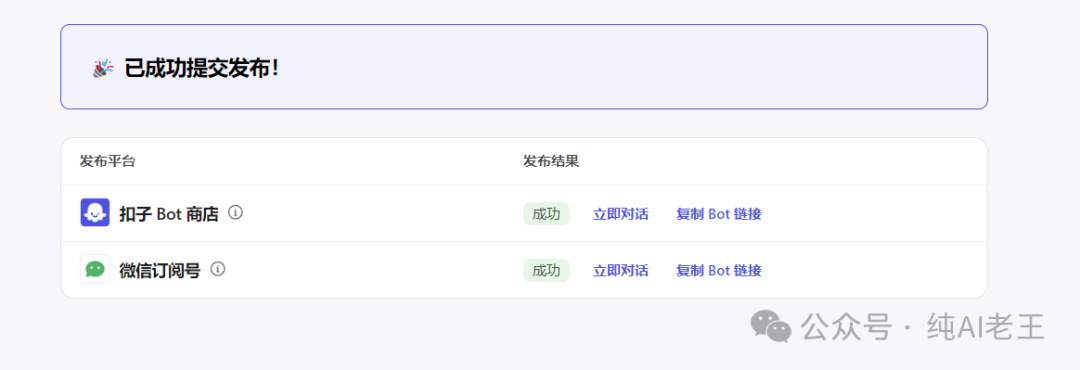The image size is (1080, 370).
Task: Click the 扣子 Bot 商店 platform name
Action: pos(169,214)
